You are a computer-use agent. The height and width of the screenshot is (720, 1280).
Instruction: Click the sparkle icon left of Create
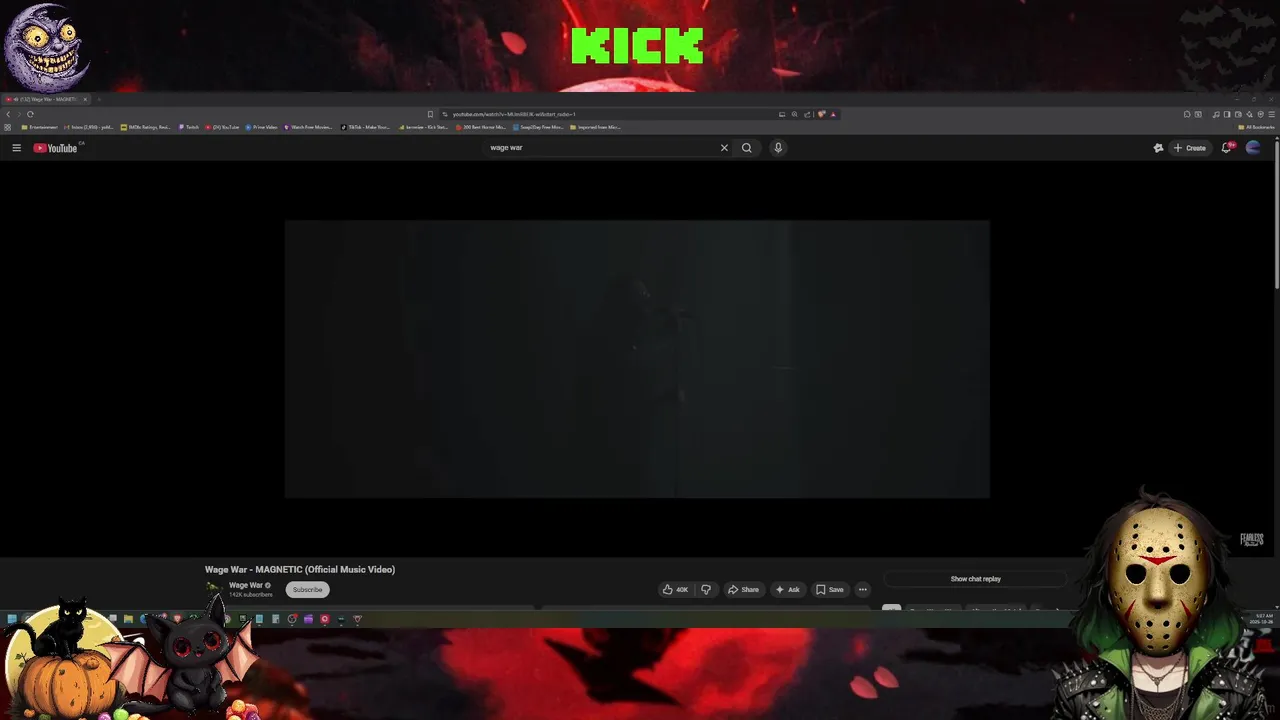point(1158,148)
